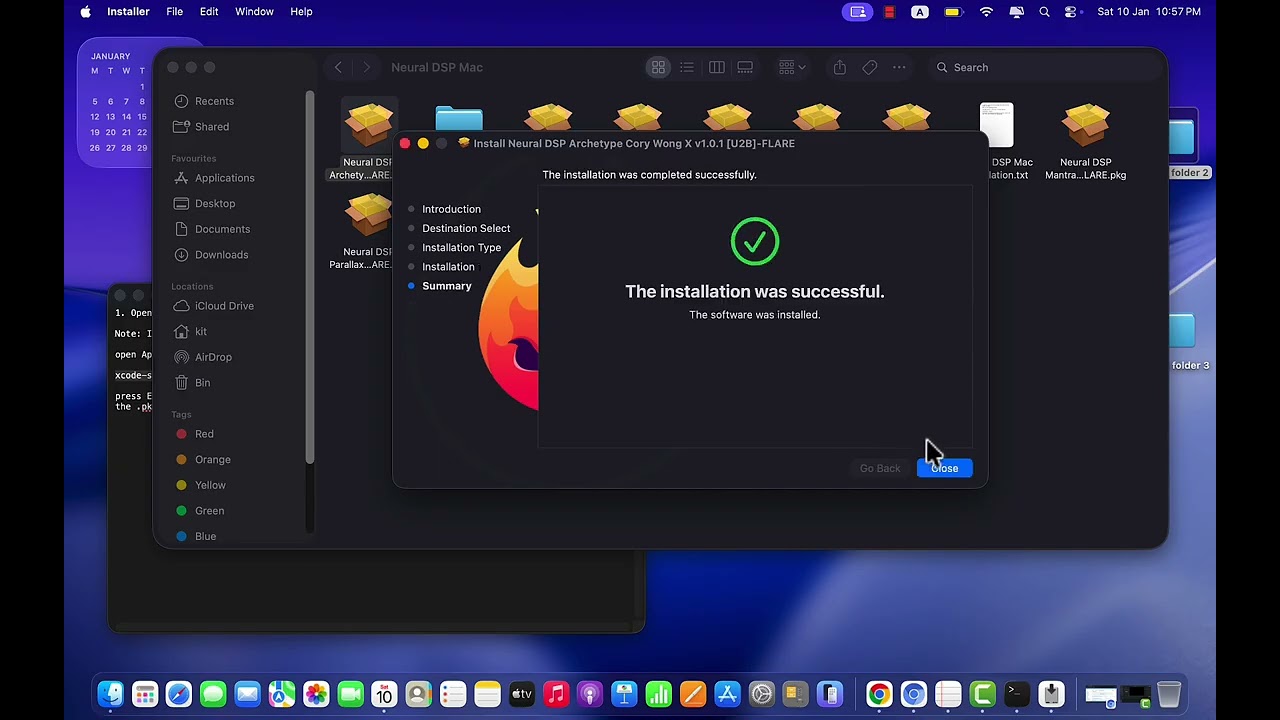Open Bin in Finder sidebar

[202, 383]
